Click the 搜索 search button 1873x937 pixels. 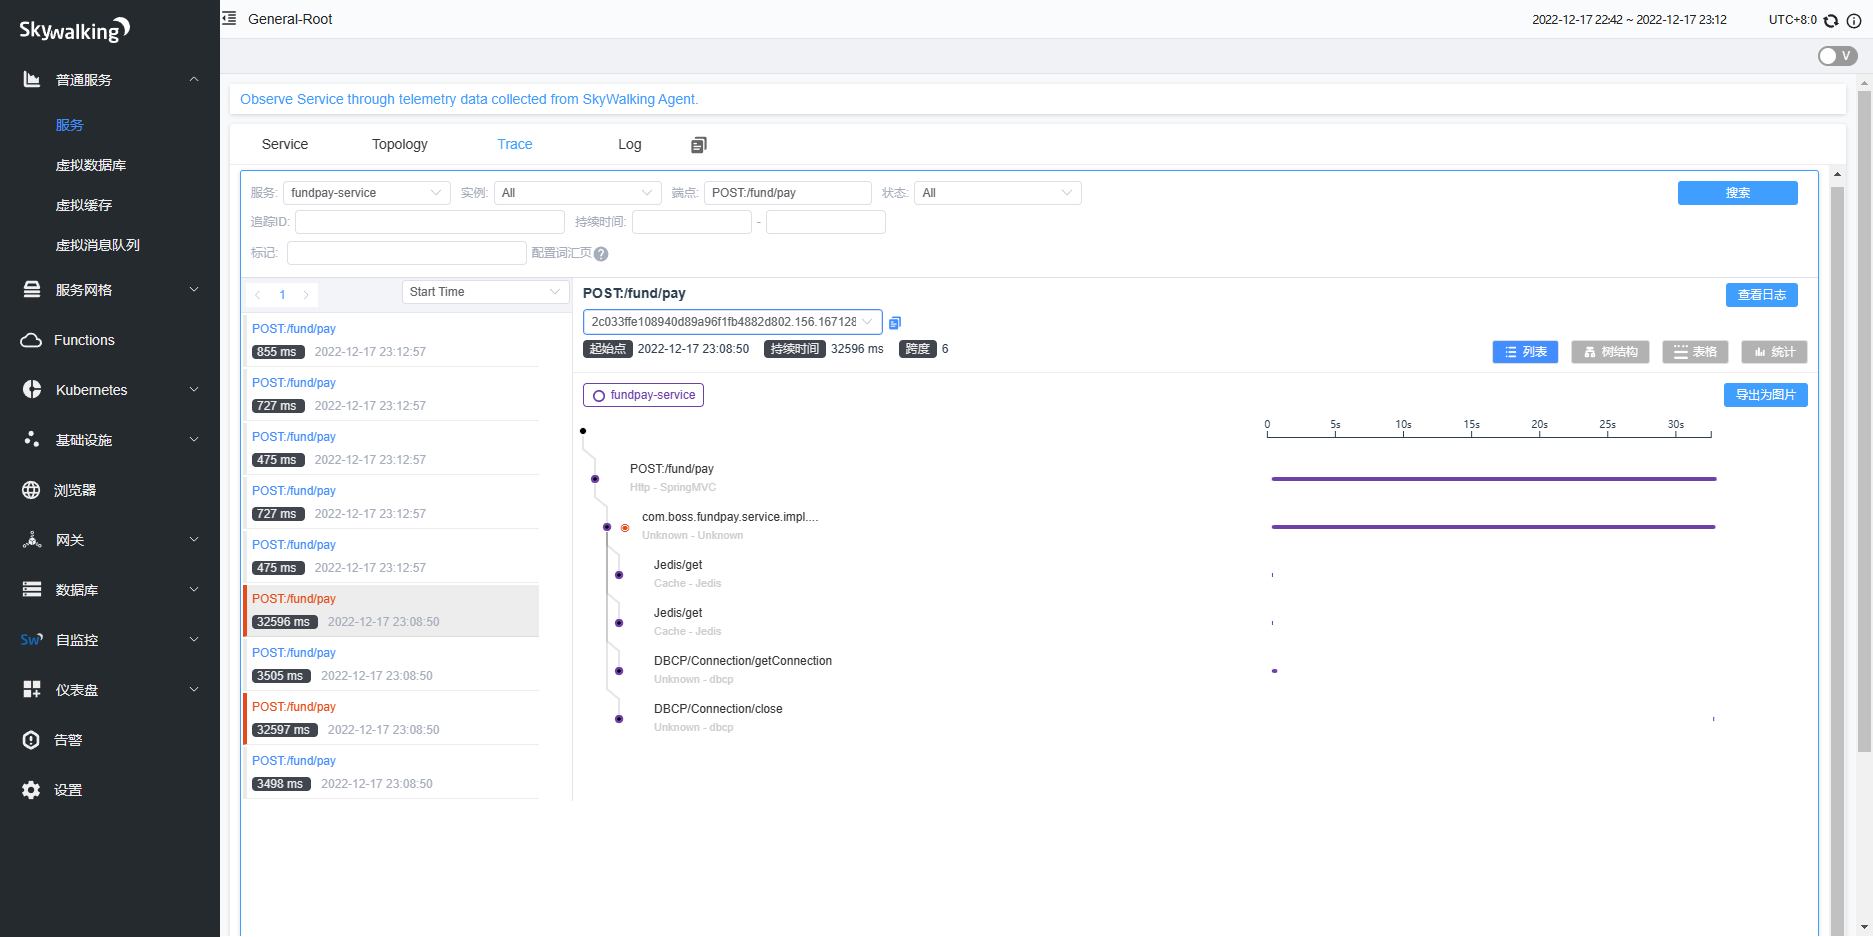tap(1737, 193)
